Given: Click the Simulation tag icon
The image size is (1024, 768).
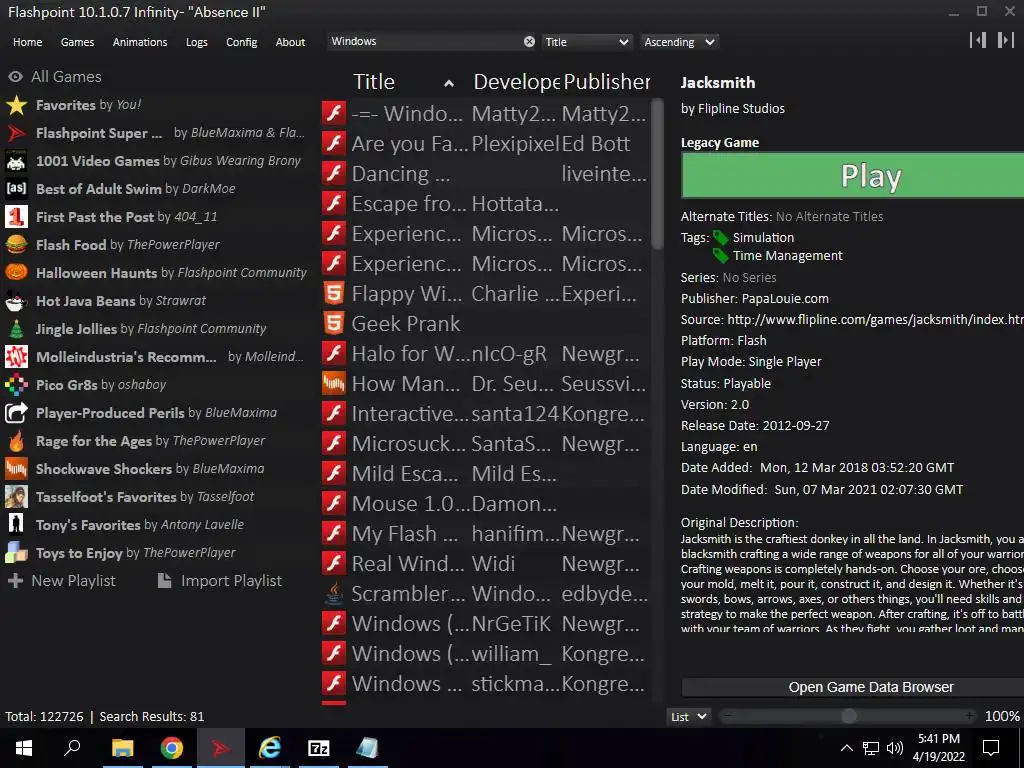Looking at the screenshot, I should point(720,238).
